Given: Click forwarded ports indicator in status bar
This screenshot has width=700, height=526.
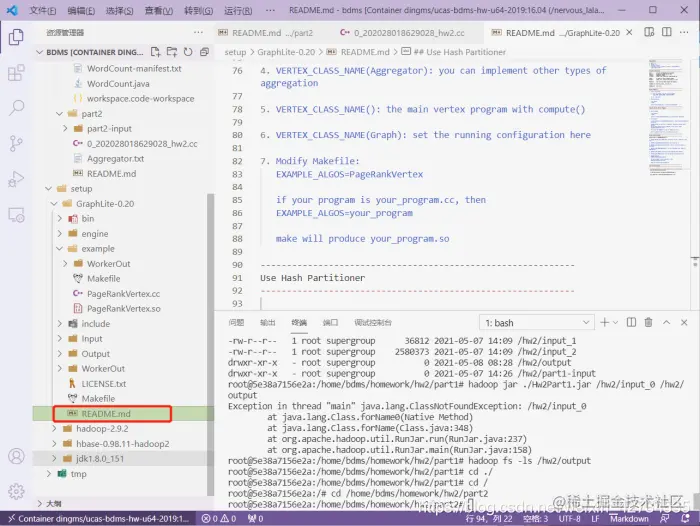Looking at the screenshot, I should (x=255, y=518).
